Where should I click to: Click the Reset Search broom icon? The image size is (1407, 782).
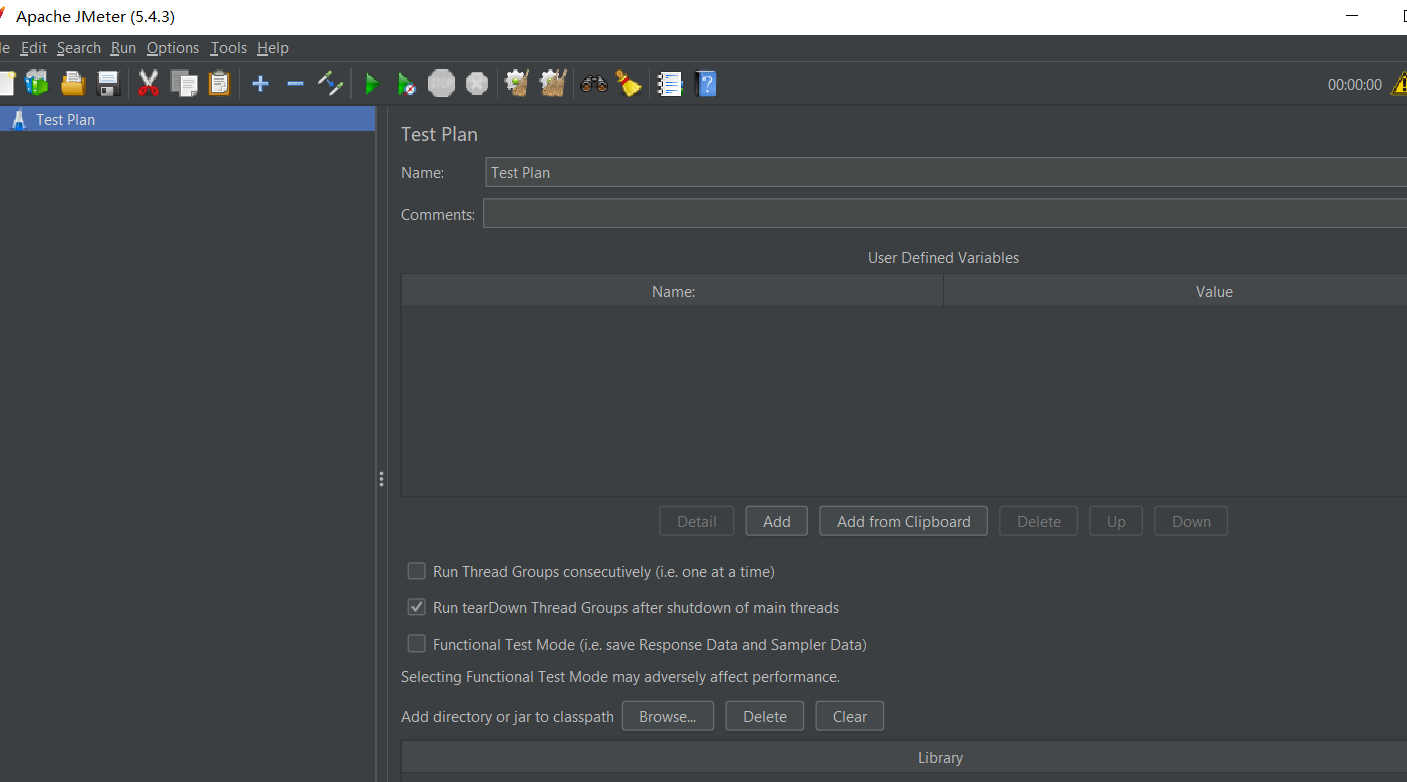coord(629,83)
